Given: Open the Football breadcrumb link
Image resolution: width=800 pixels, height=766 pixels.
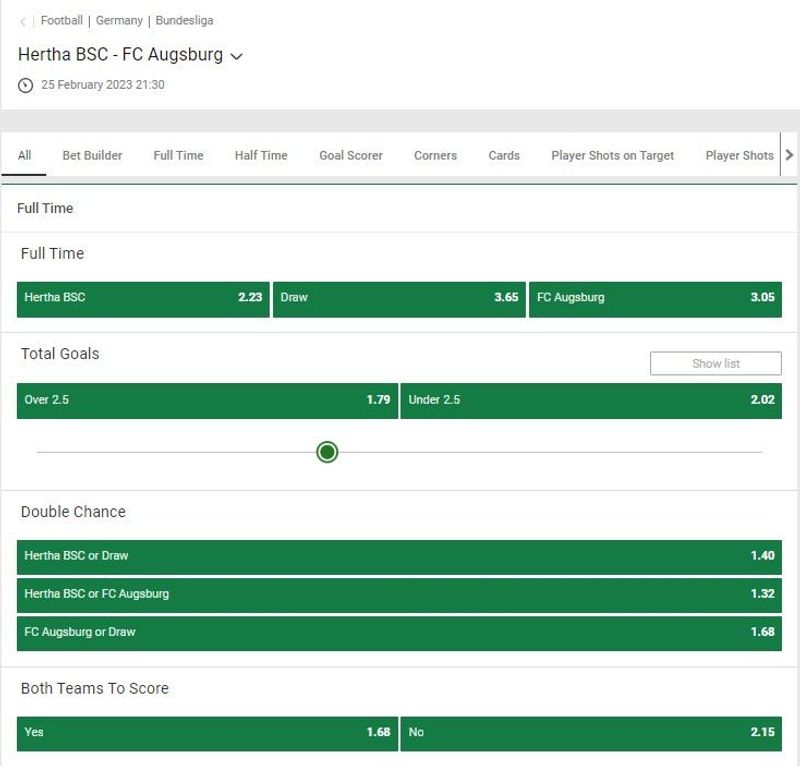Looking at the screenshot, I should 62,20.
